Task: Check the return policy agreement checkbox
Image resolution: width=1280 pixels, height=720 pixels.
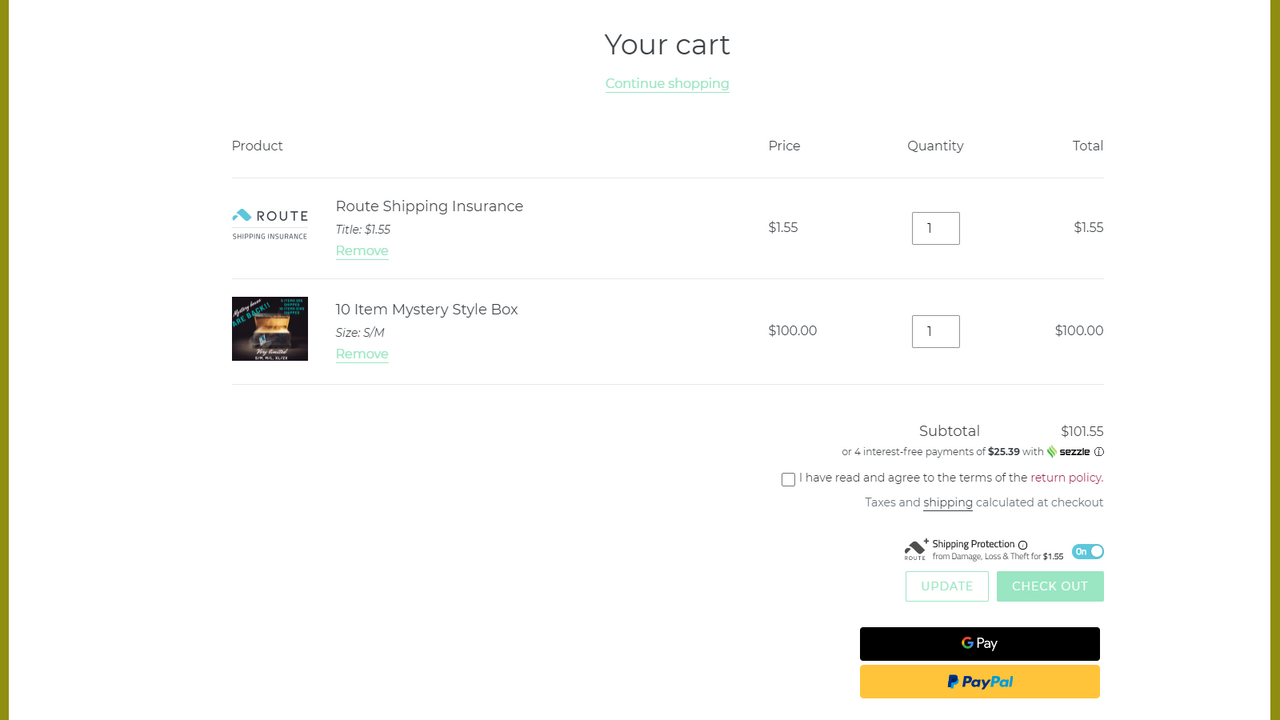Action: pos(788,480)
